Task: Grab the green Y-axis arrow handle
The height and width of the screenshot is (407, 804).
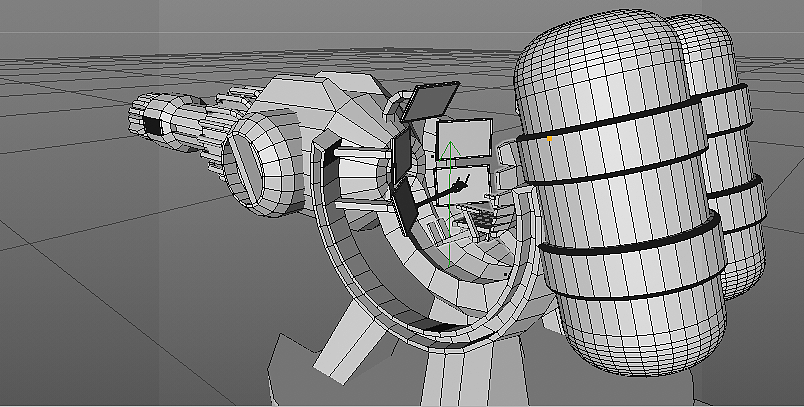Action: 450,148
